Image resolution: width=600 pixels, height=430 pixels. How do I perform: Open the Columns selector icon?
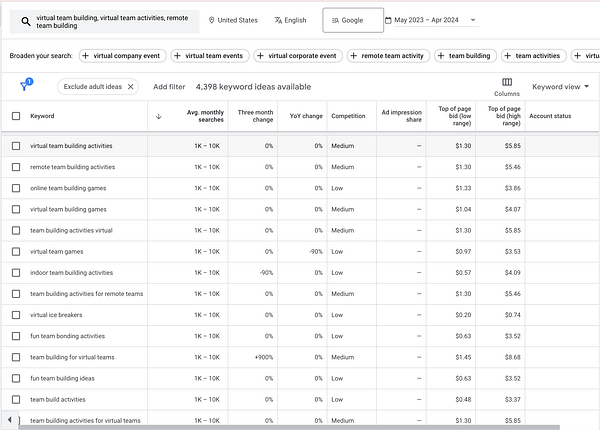pyautogui.click(x=507, y=82)
